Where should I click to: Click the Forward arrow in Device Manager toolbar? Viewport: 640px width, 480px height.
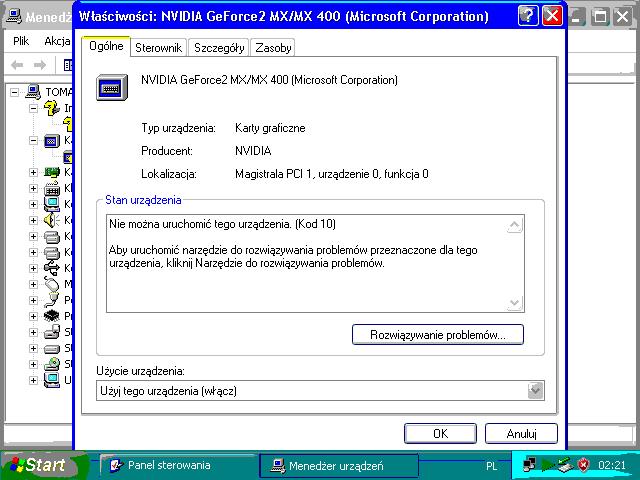tap(40, 65)
